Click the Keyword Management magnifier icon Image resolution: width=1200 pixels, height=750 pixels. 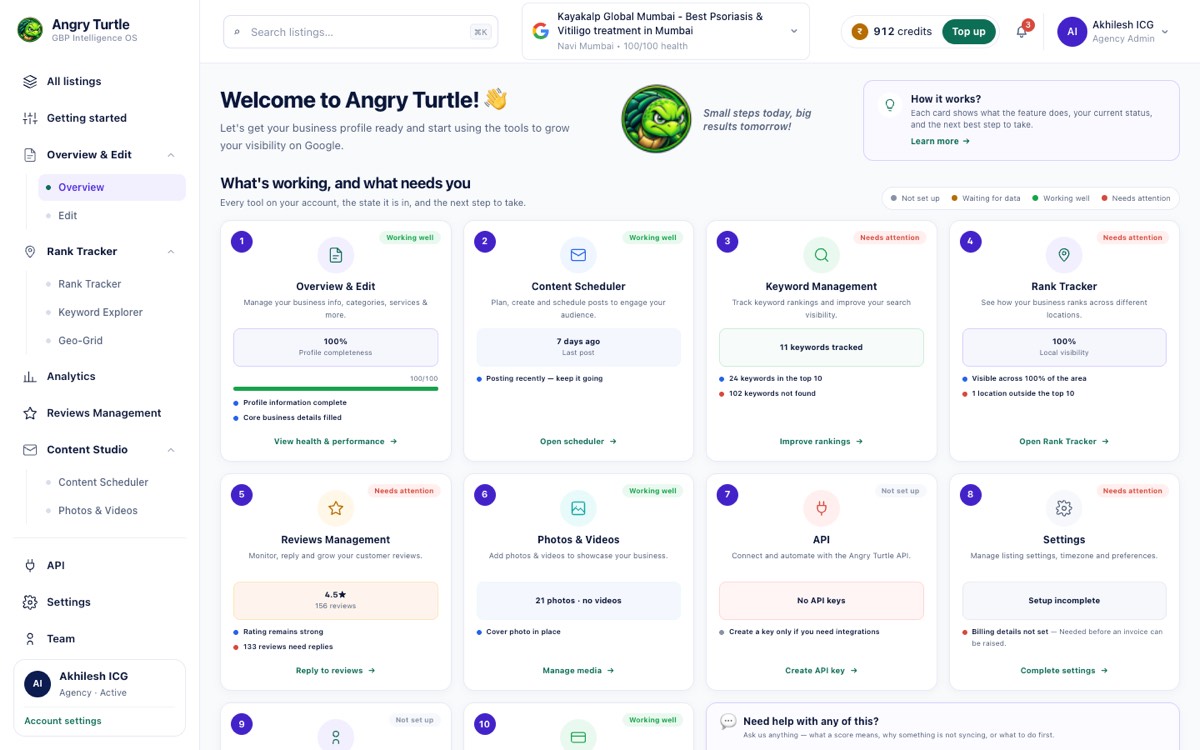pyautogui.click(x=821, y=255)
